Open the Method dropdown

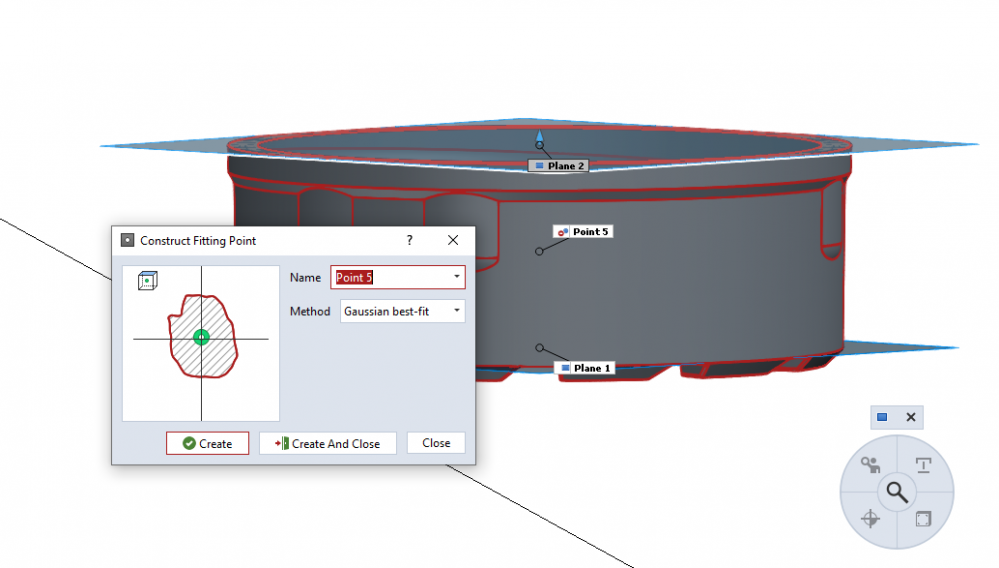click(402, 311)
